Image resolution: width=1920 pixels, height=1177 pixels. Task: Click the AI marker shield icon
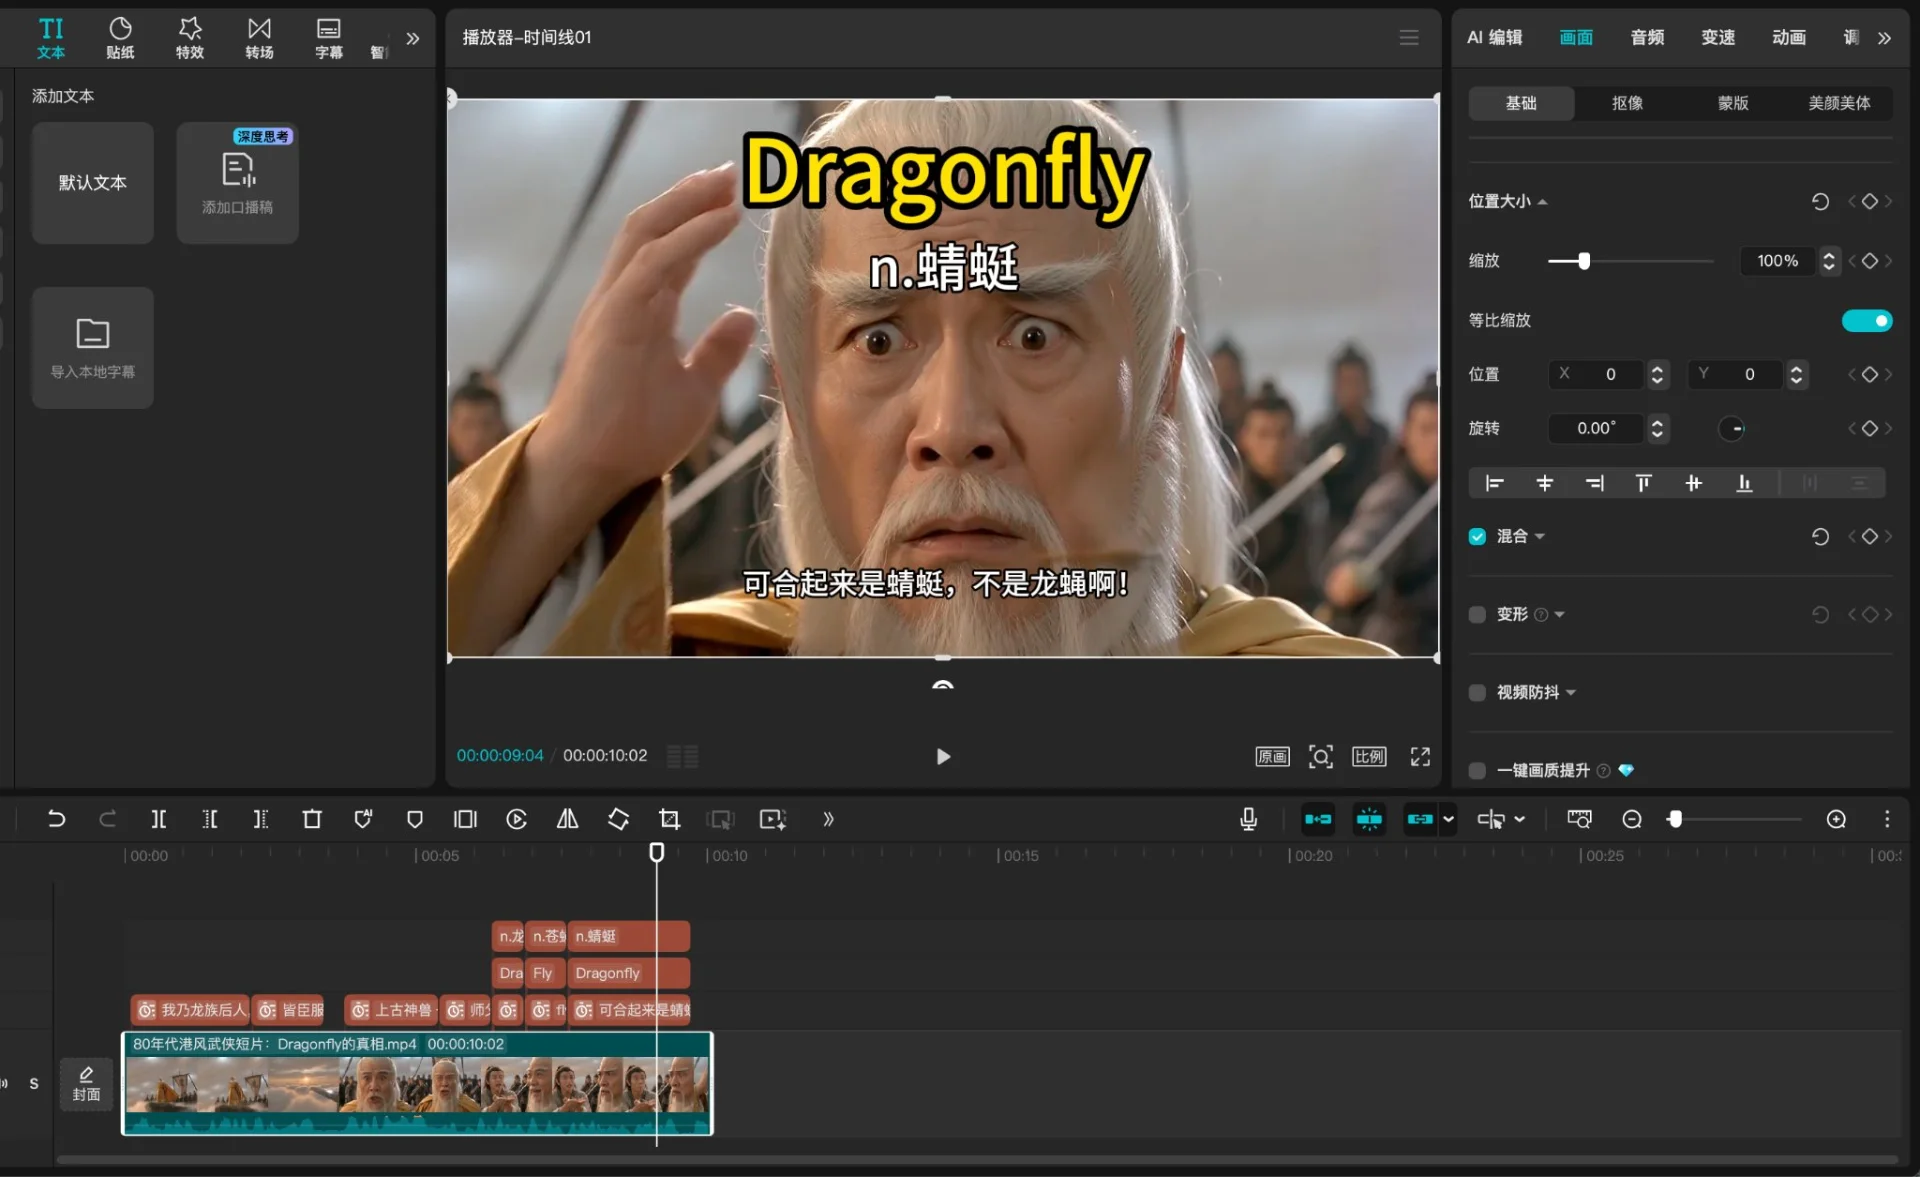click(363, 820)
